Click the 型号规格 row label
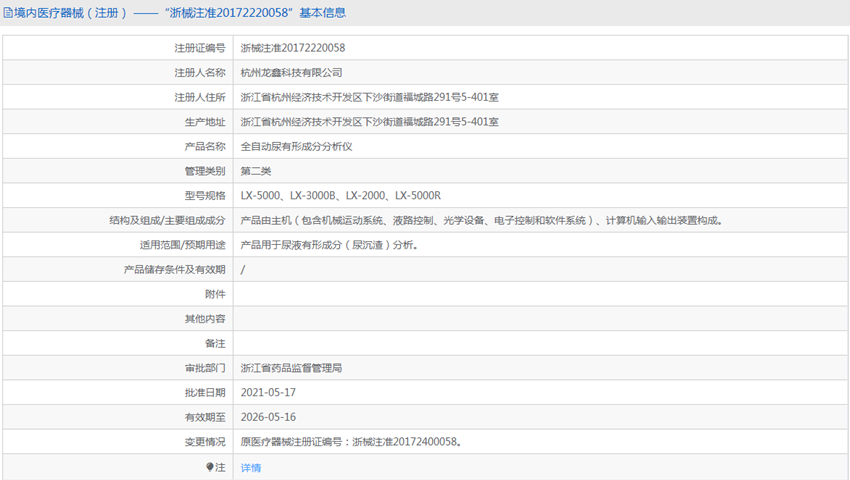Screen dimensions: 850x480 pos(205,196)
